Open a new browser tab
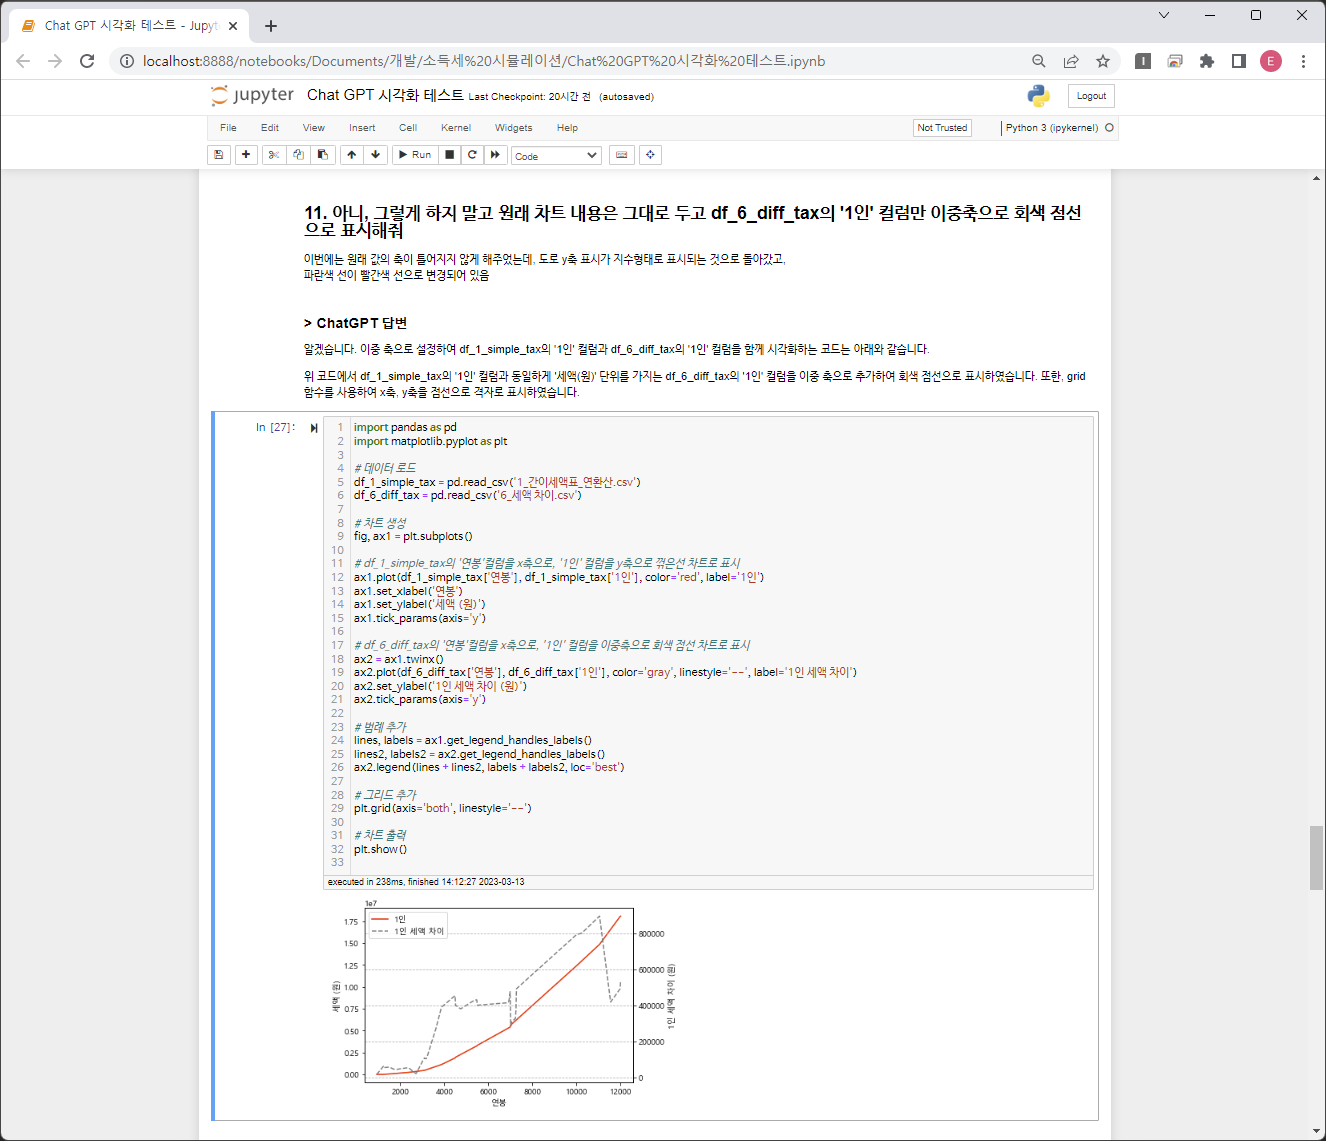1326x1141 pixels. coord(271,26)
